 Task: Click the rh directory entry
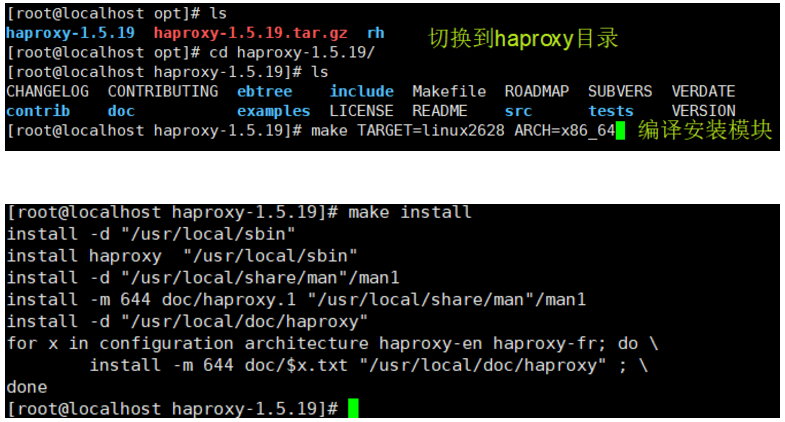point(375,33)
